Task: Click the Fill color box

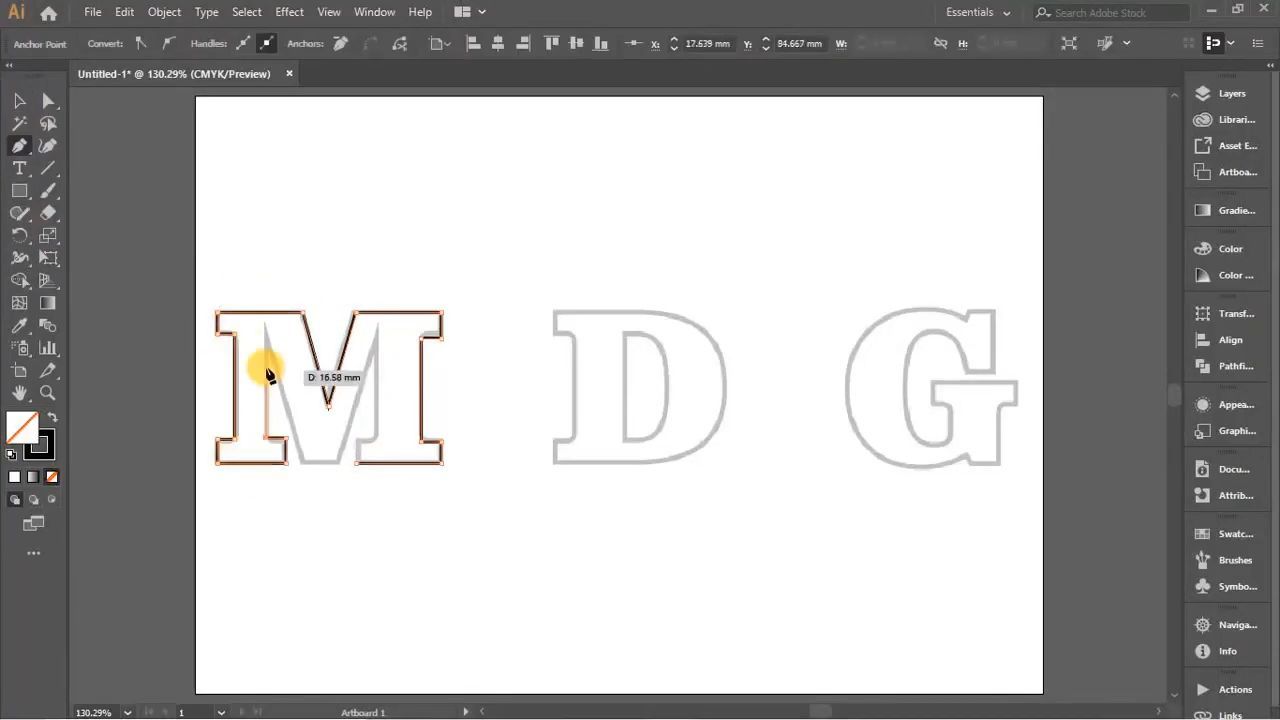Action: [x=21, y=428]
